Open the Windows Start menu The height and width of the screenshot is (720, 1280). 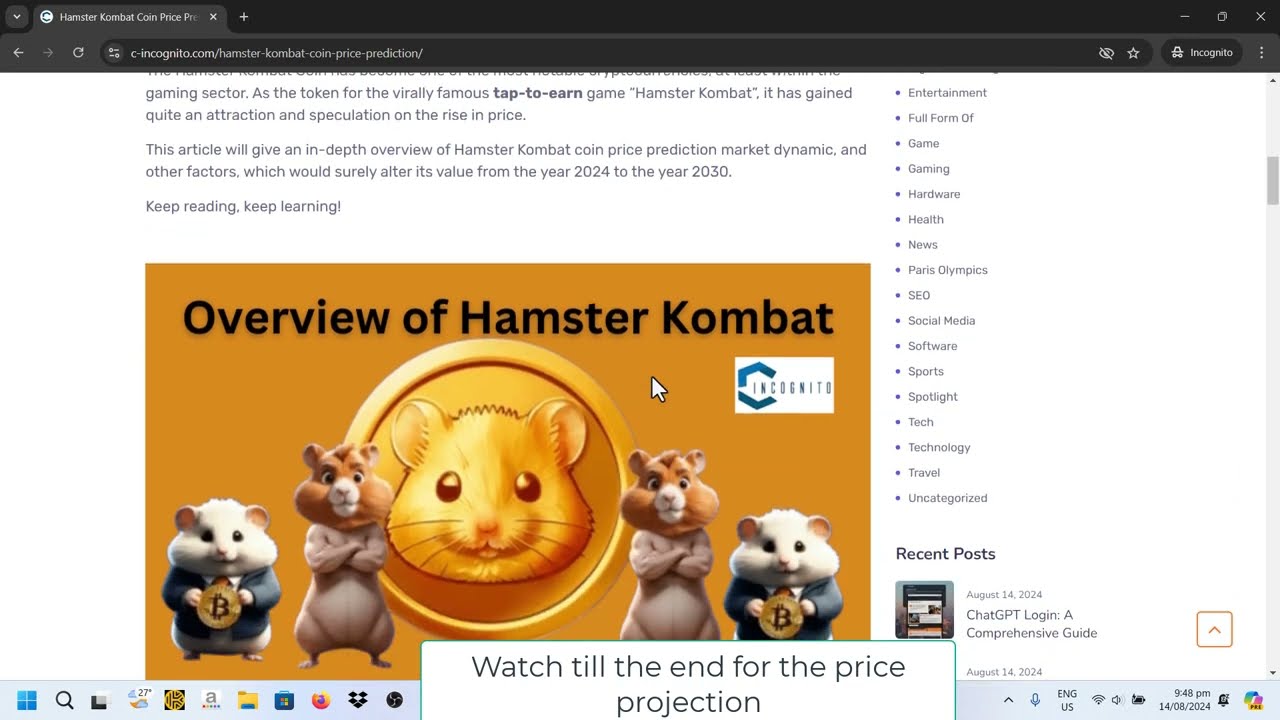point(27,700)
